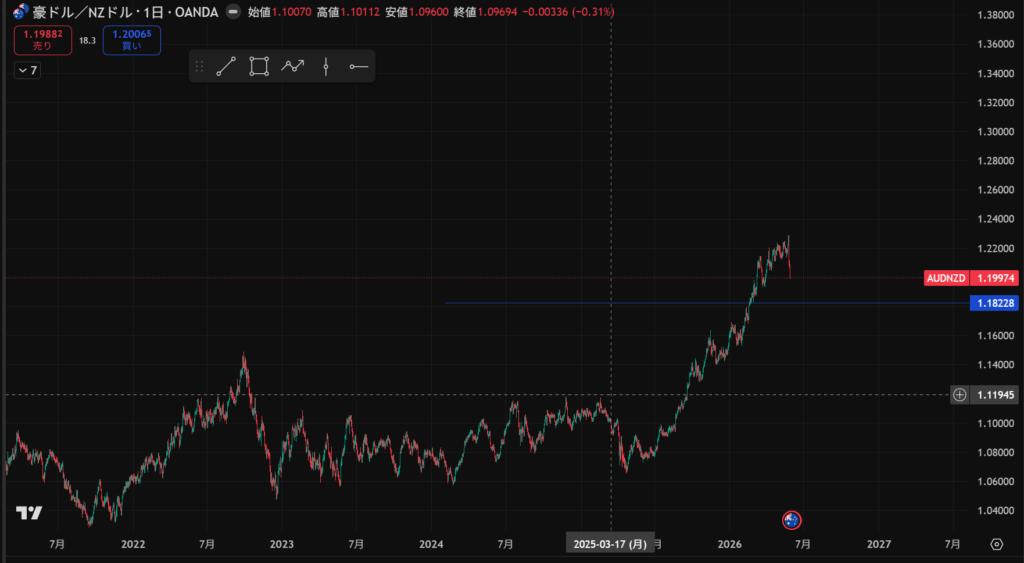Click the 1.24000 price scale label
The height and width of the screenshot is (563, 1024).
click(x=995, y=219)
